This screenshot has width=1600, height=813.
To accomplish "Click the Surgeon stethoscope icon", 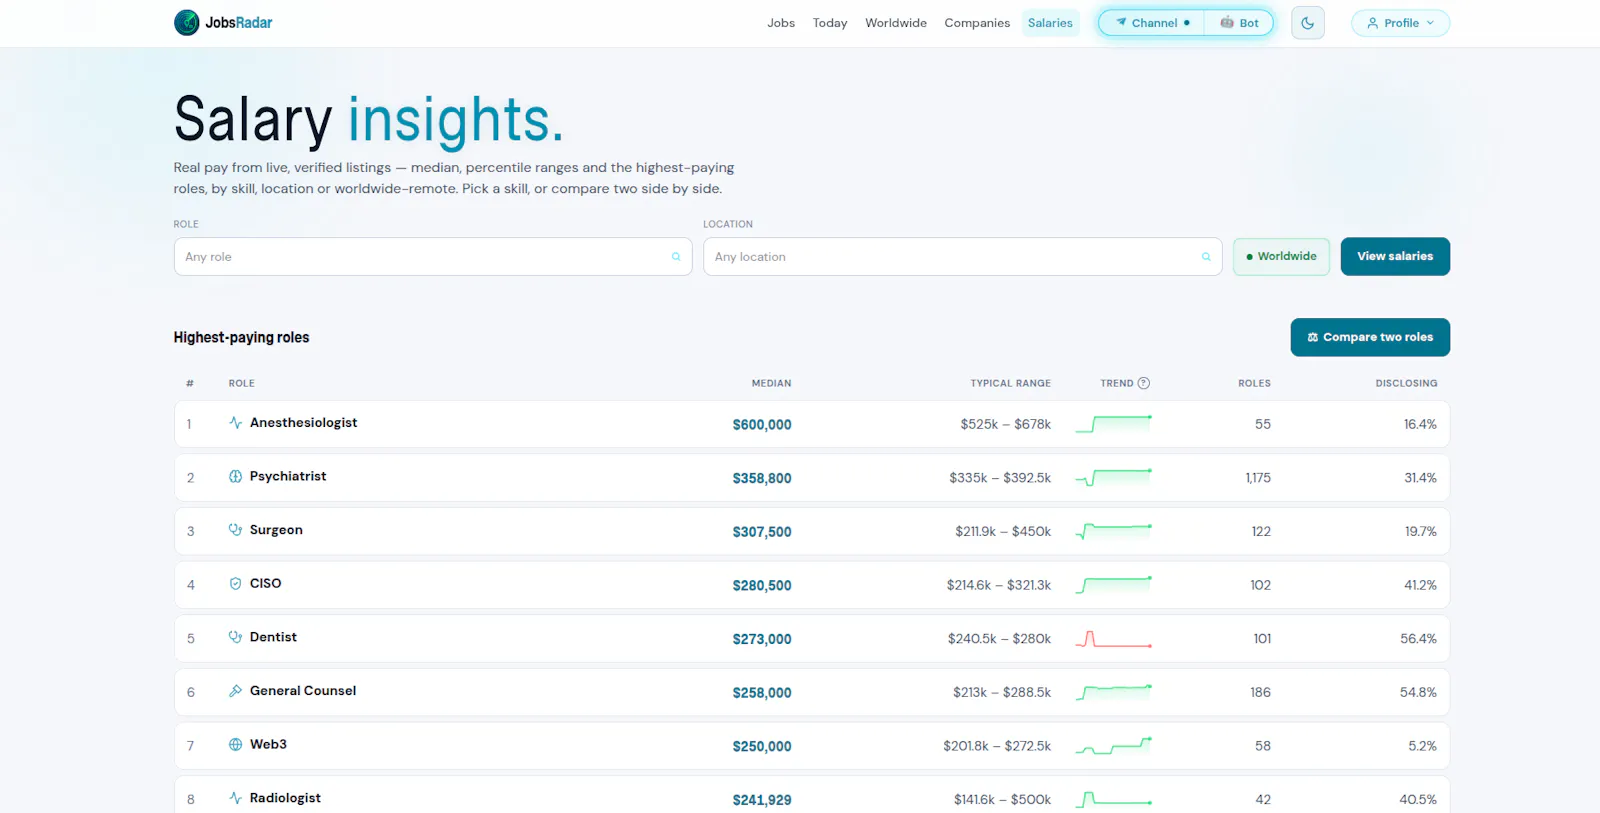I will (236, 530).
